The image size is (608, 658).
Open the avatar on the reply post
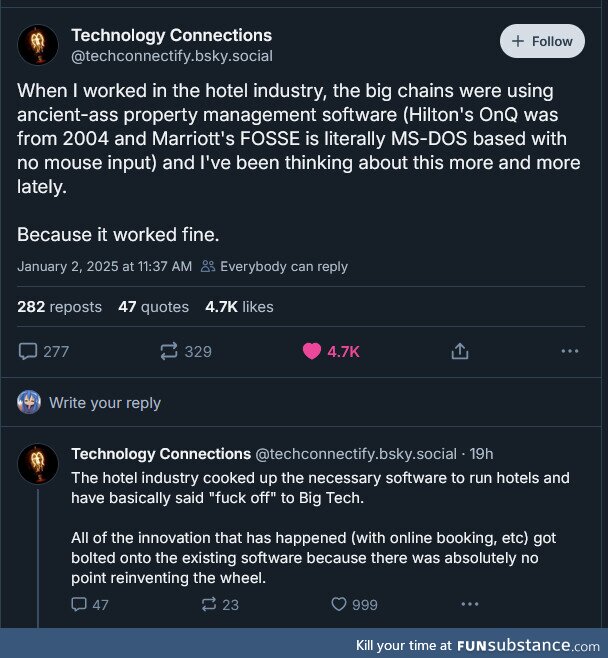pos(38,464)
